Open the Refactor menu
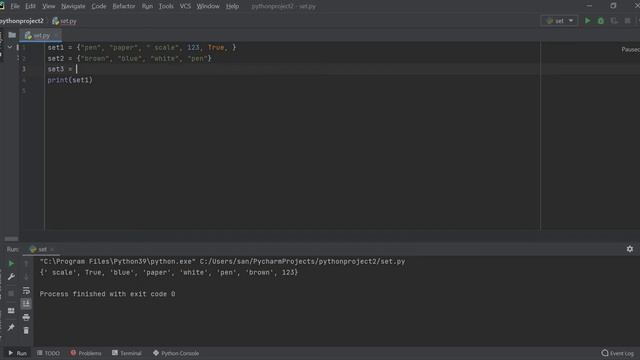Viewport: 640px width, 360px height. click(124, 6)
